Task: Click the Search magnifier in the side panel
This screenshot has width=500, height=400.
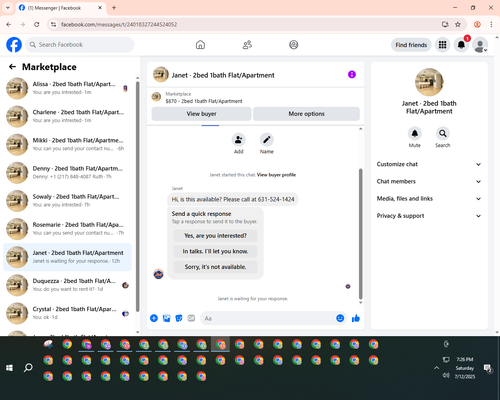Action: 443,134
